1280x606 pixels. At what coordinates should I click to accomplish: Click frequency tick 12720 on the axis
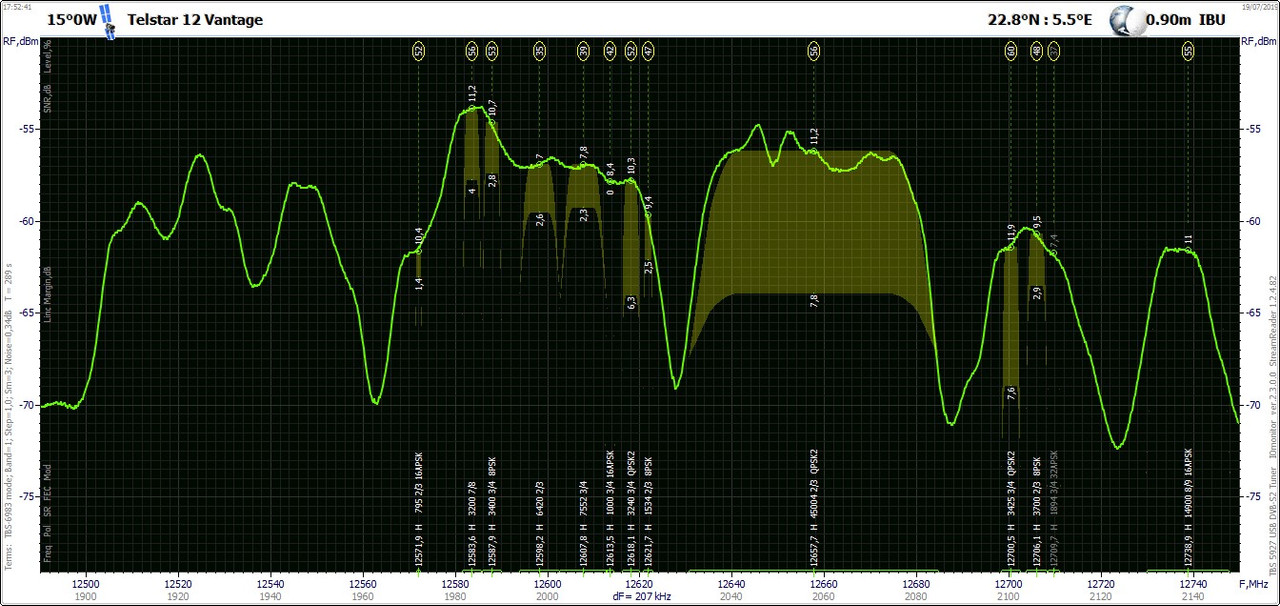[x=1101, y=582]
